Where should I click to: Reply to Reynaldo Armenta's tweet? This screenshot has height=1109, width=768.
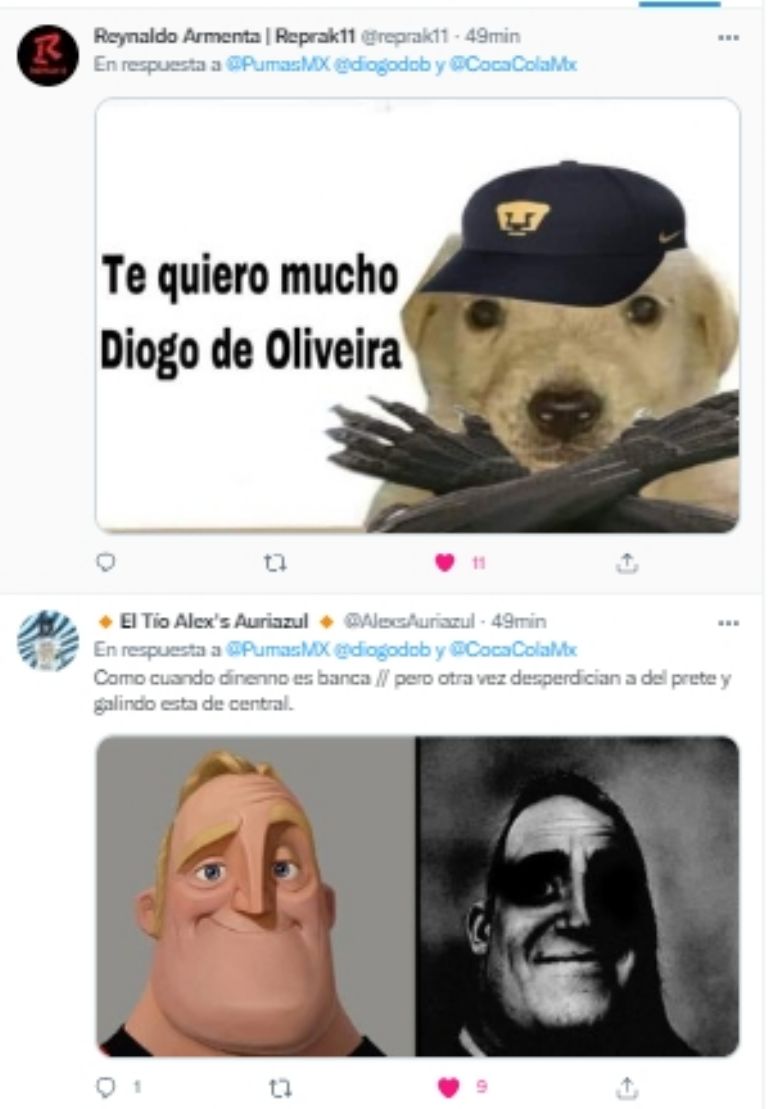click(x=105, y=562)
